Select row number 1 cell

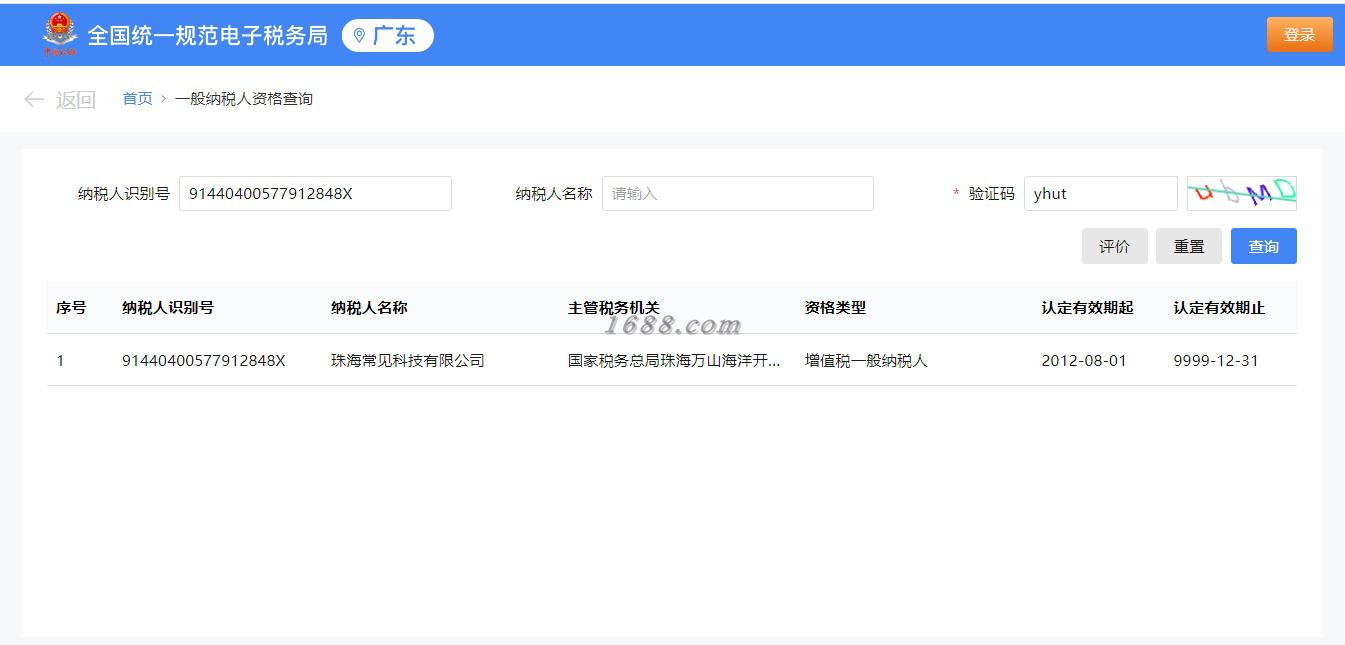(60, 361)
